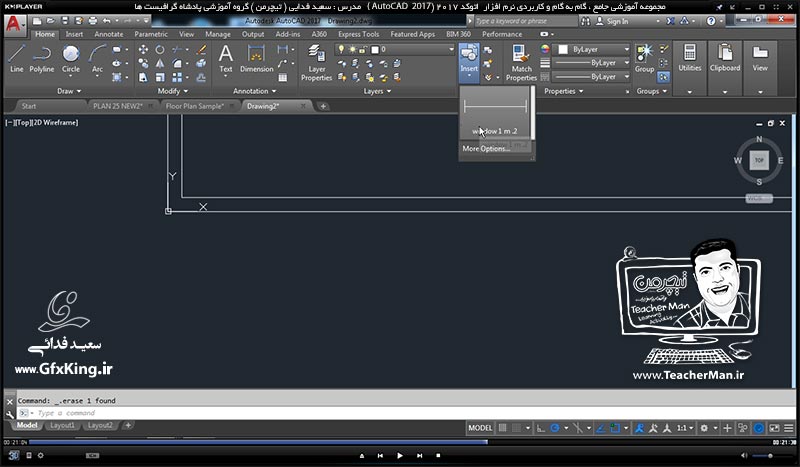Screen dimensions: 800x467
Task: Toggle object snap tracking in status bar
Action: (601, 428)
